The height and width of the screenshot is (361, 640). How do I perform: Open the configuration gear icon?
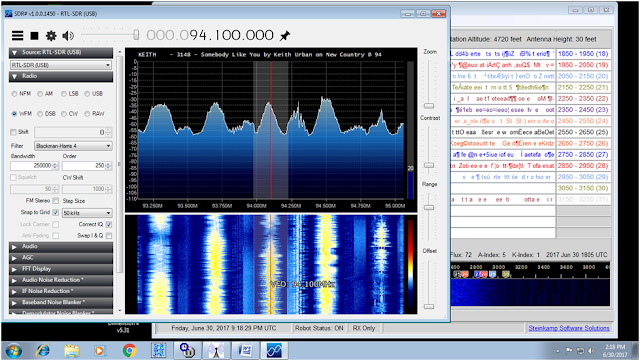click(x=51, y=36)
